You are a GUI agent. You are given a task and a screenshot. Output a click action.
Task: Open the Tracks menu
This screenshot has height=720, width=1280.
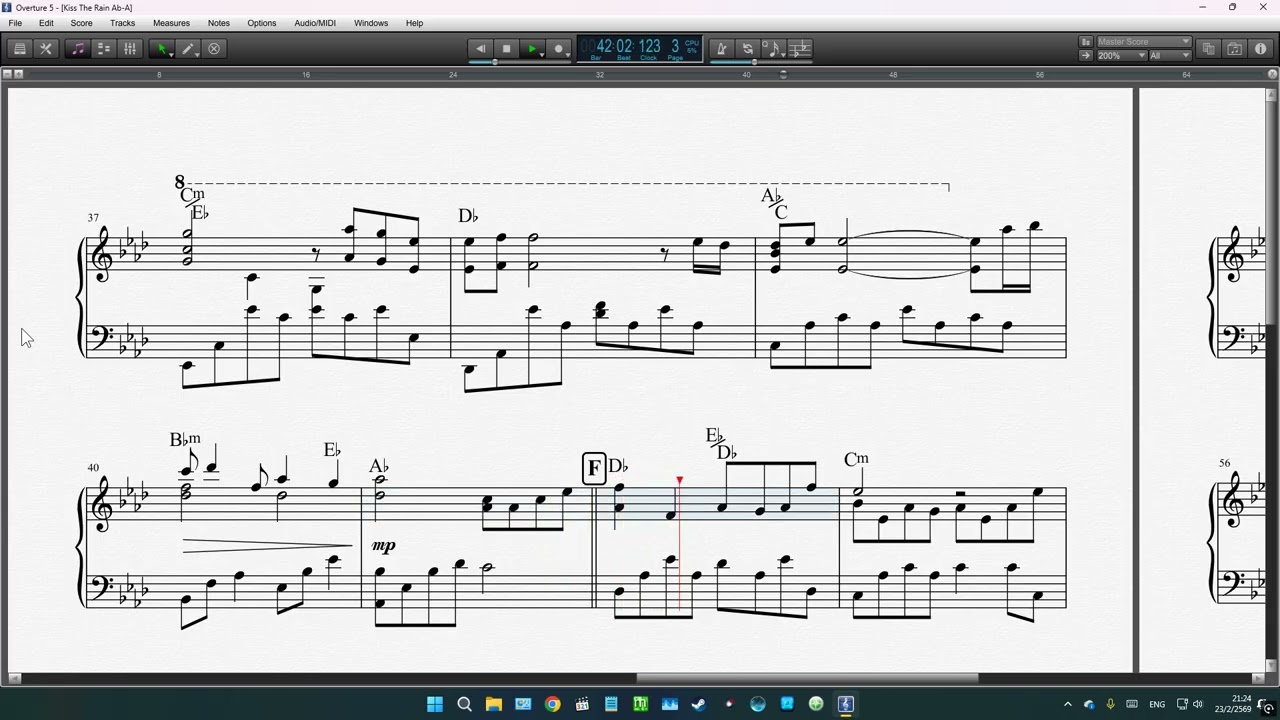(122, 23)
